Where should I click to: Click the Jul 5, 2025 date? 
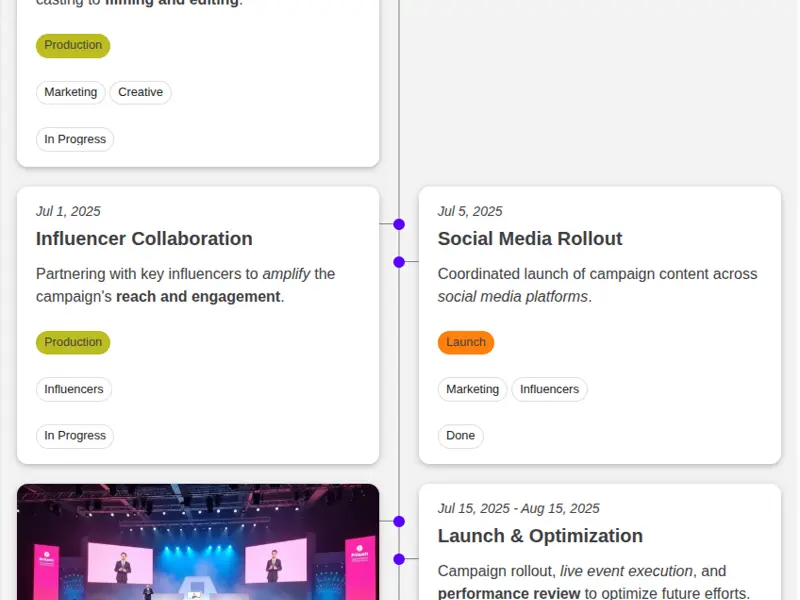point(470,211)
